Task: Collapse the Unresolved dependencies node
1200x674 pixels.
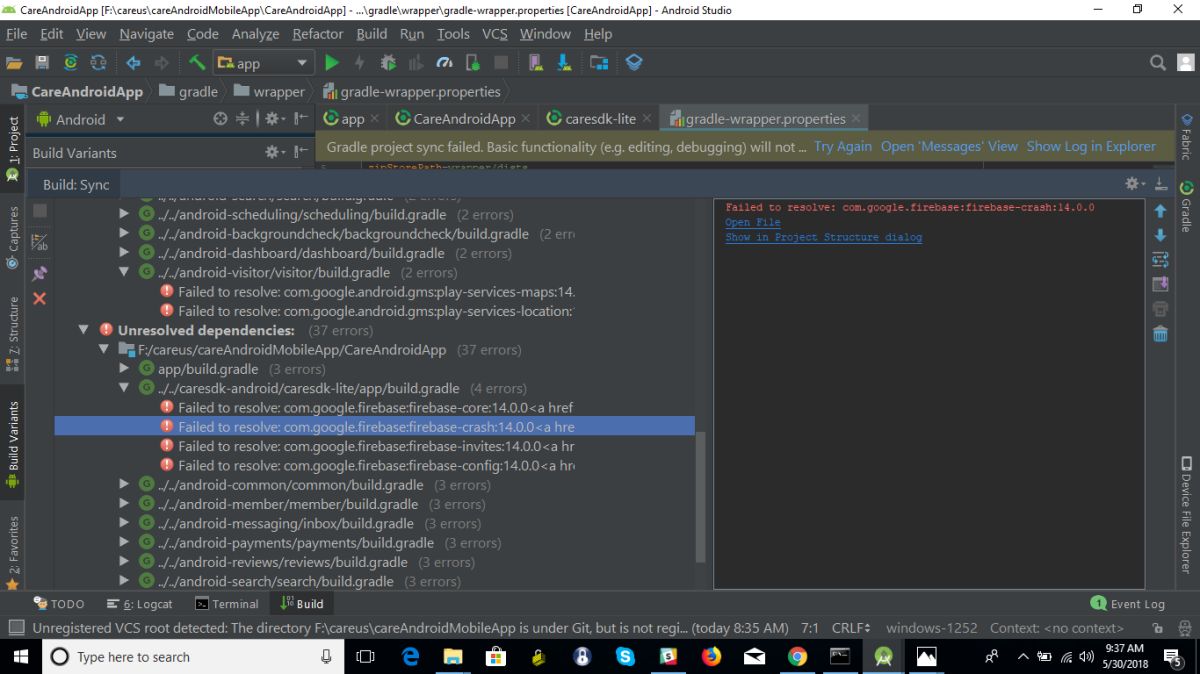Action: pos(84,330)
